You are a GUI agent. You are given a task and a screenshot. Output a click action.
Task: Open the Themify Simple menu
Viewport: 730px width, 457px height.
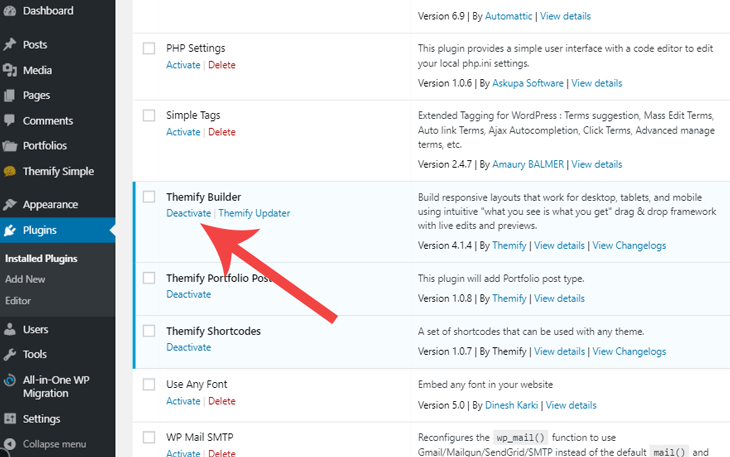click(x=58, y=172)
